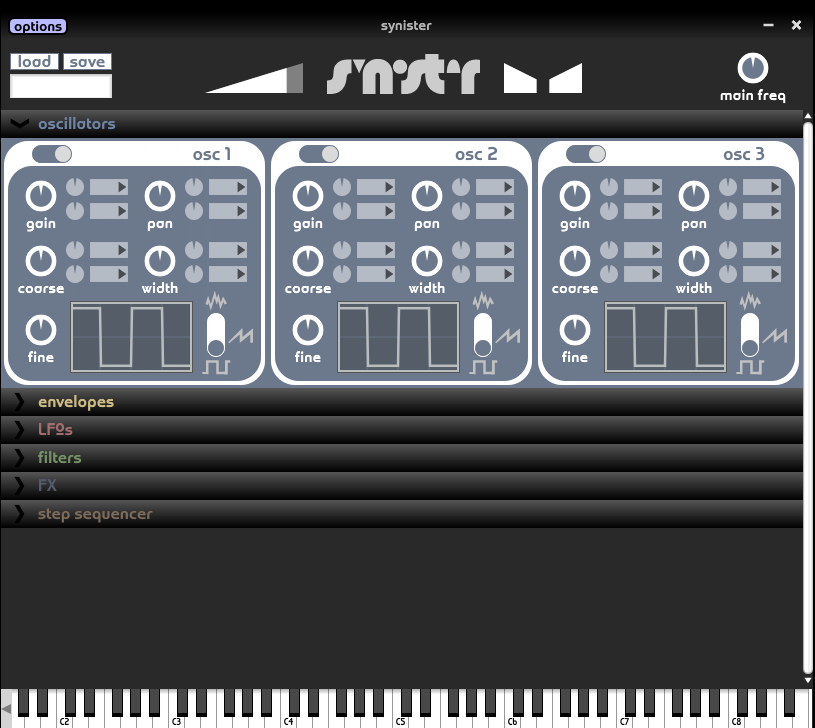Screen dimensions: 815x728
Task: Click osc 2 pan knob
Action: [427, 197]
